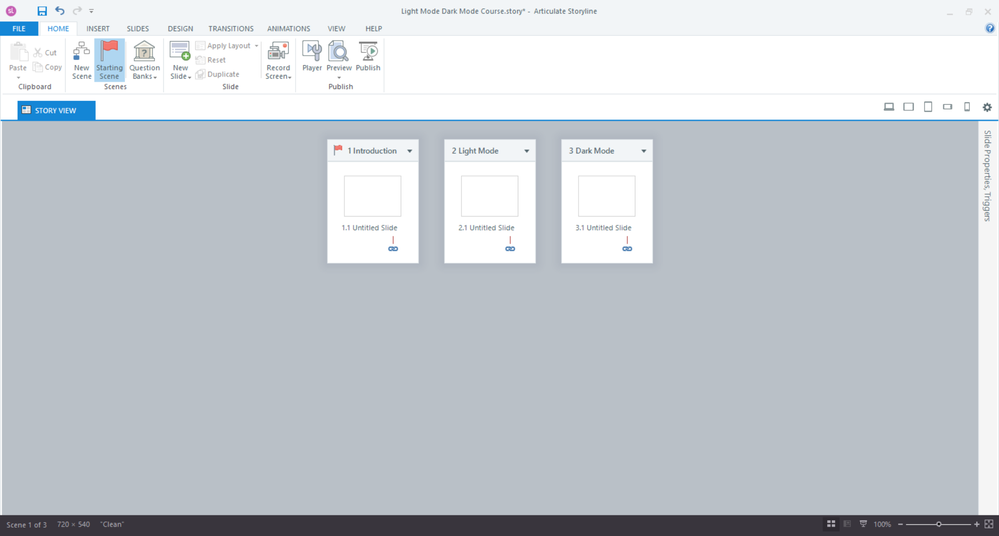Screen dimensions: 999x536
Task: Select the mobile portrait device icon
Action: coord(967,107)
